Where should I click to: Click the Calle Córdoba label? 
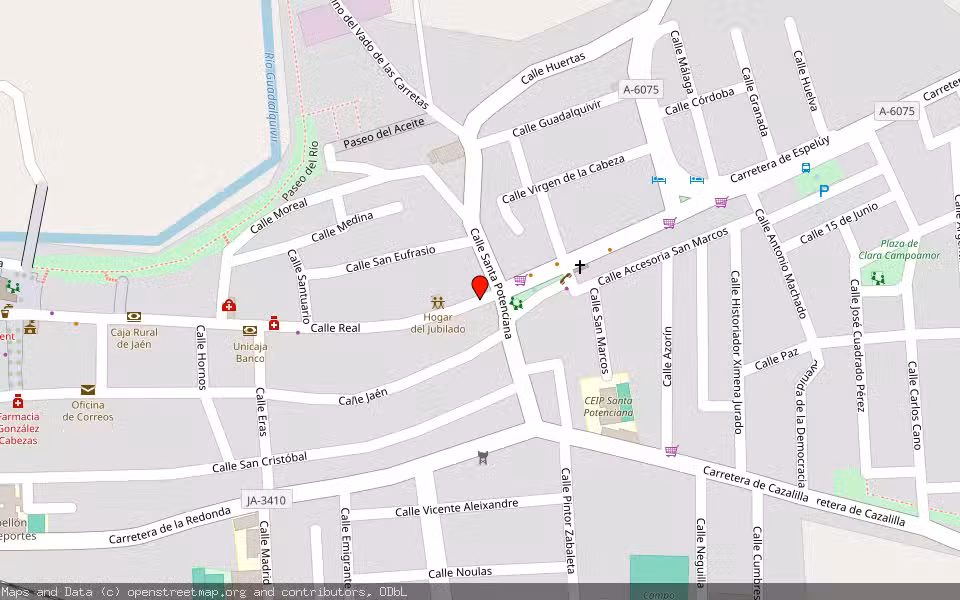pyautogui.click(x=700, y=102)
